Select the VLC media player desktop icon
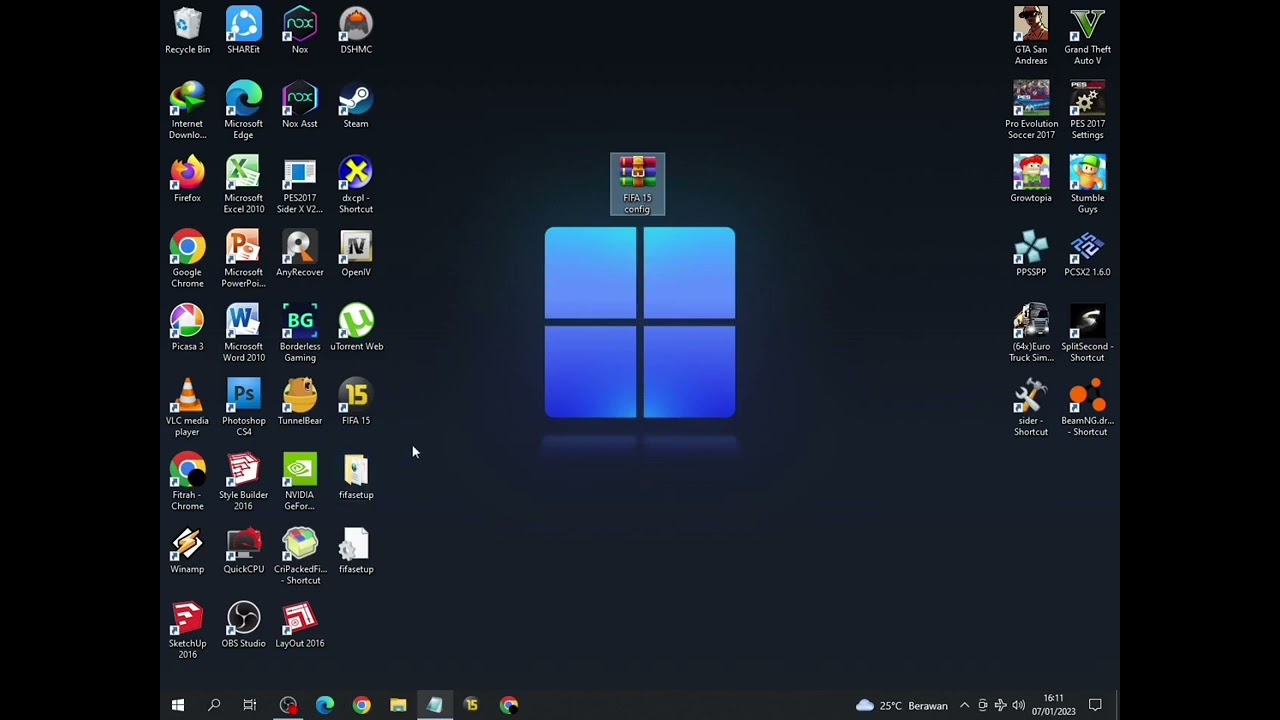 tap(187, 407)
